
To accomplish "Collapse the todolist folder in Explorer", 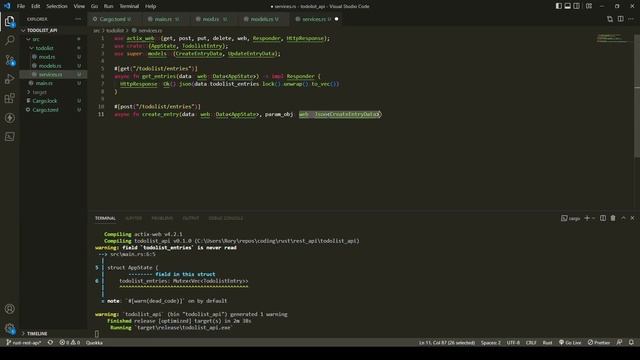I will 53,48.
